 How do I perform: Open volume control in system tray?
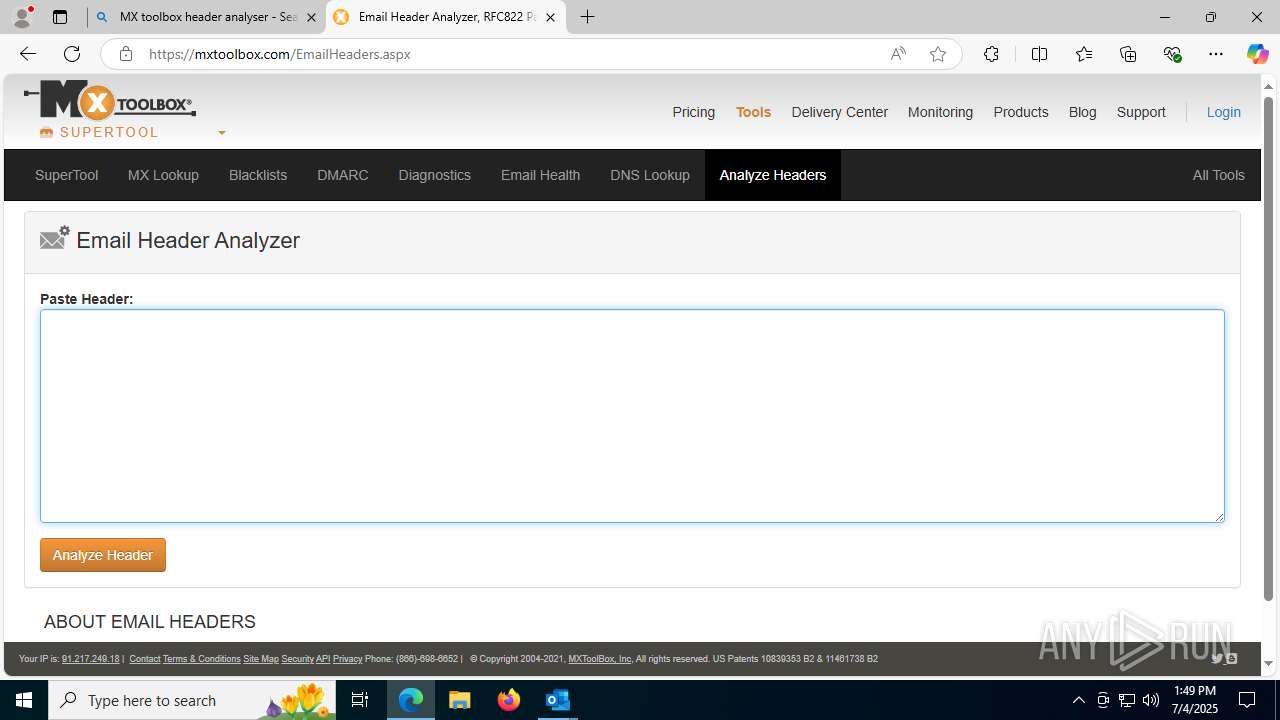(x=1151, y=700)
